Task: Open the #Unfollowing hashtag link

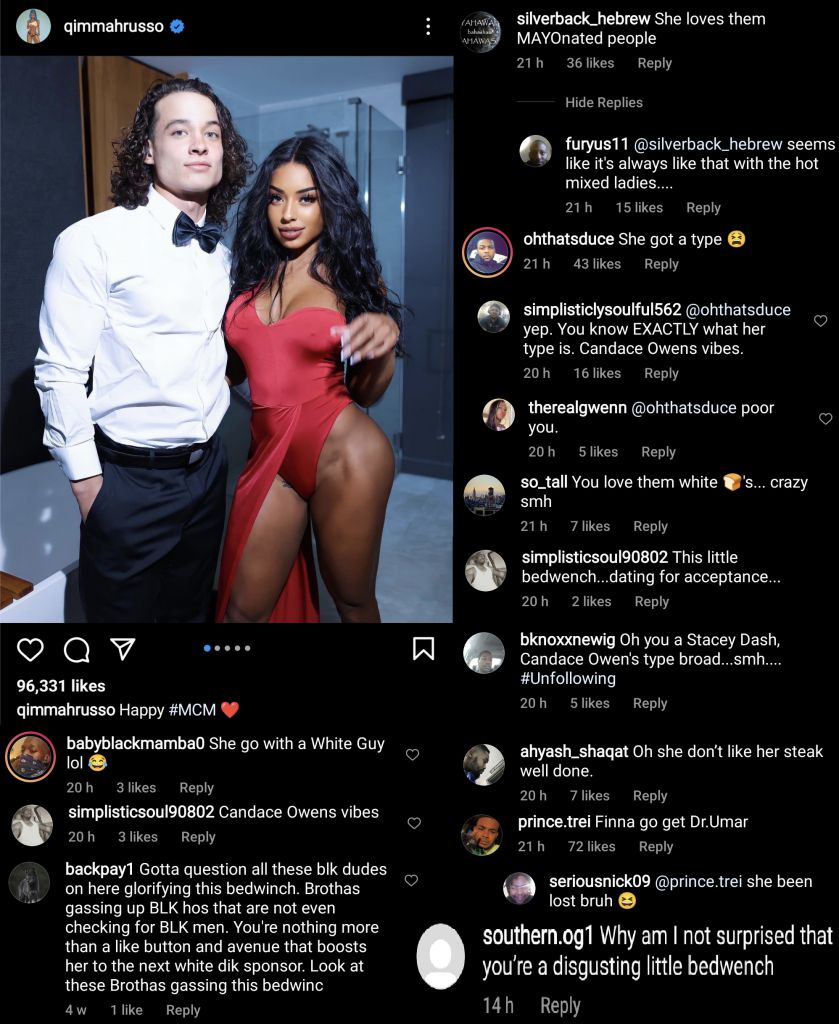Action: tap(567, 678)
